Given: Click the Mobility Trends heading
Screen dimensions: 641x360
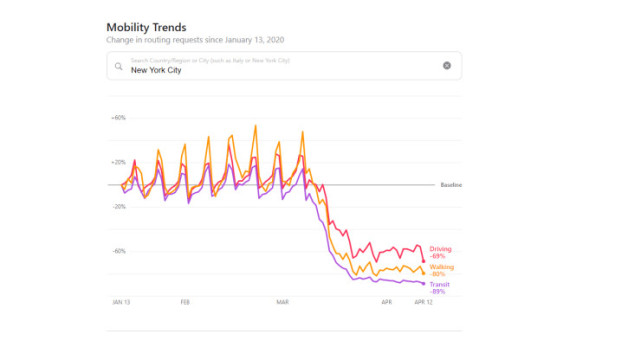Looking at the screenshot, I should click(x=146, y=27).
